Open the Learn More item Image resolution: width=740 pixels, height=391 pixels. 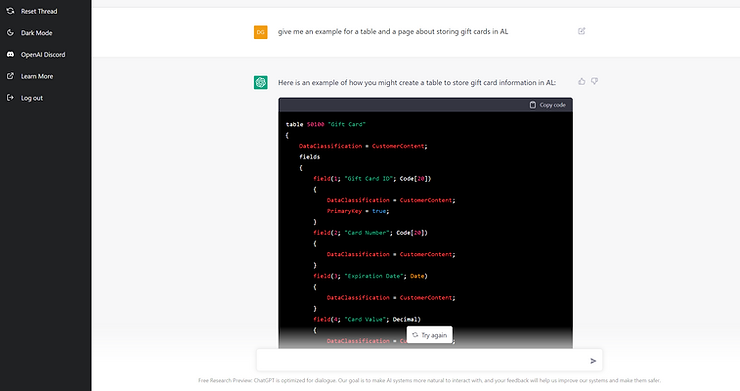46,76
